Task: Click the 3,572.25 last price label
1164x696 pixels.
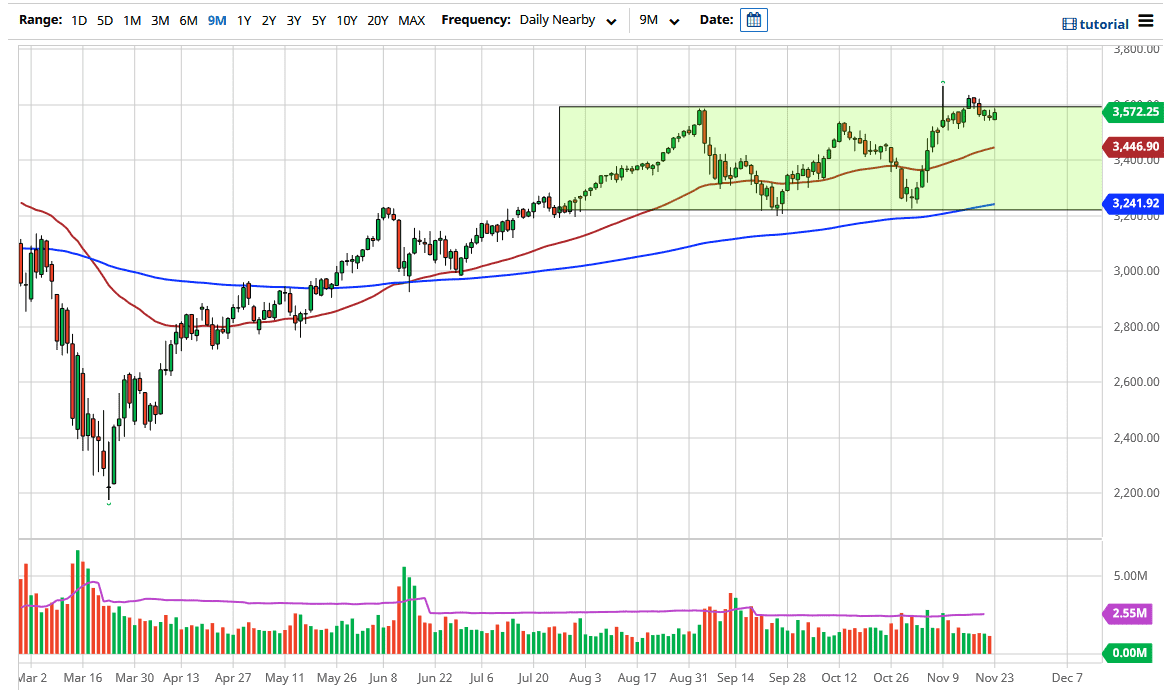Action: click(1134, 112)
